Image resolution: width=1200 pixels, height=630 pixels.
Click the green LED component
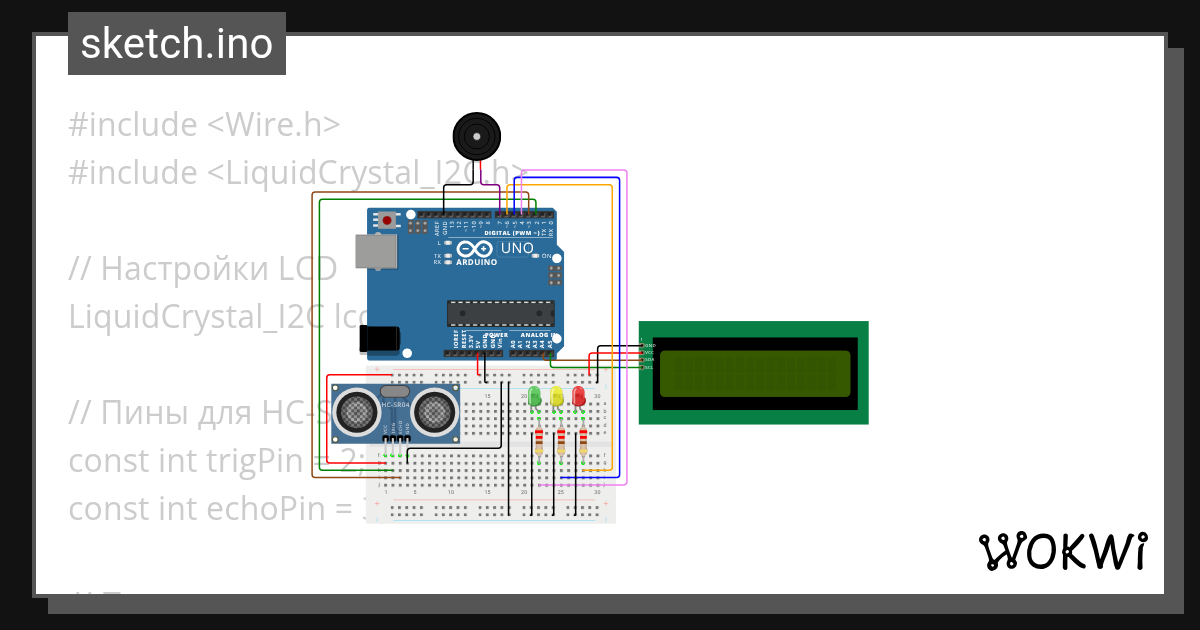point(534,397)
